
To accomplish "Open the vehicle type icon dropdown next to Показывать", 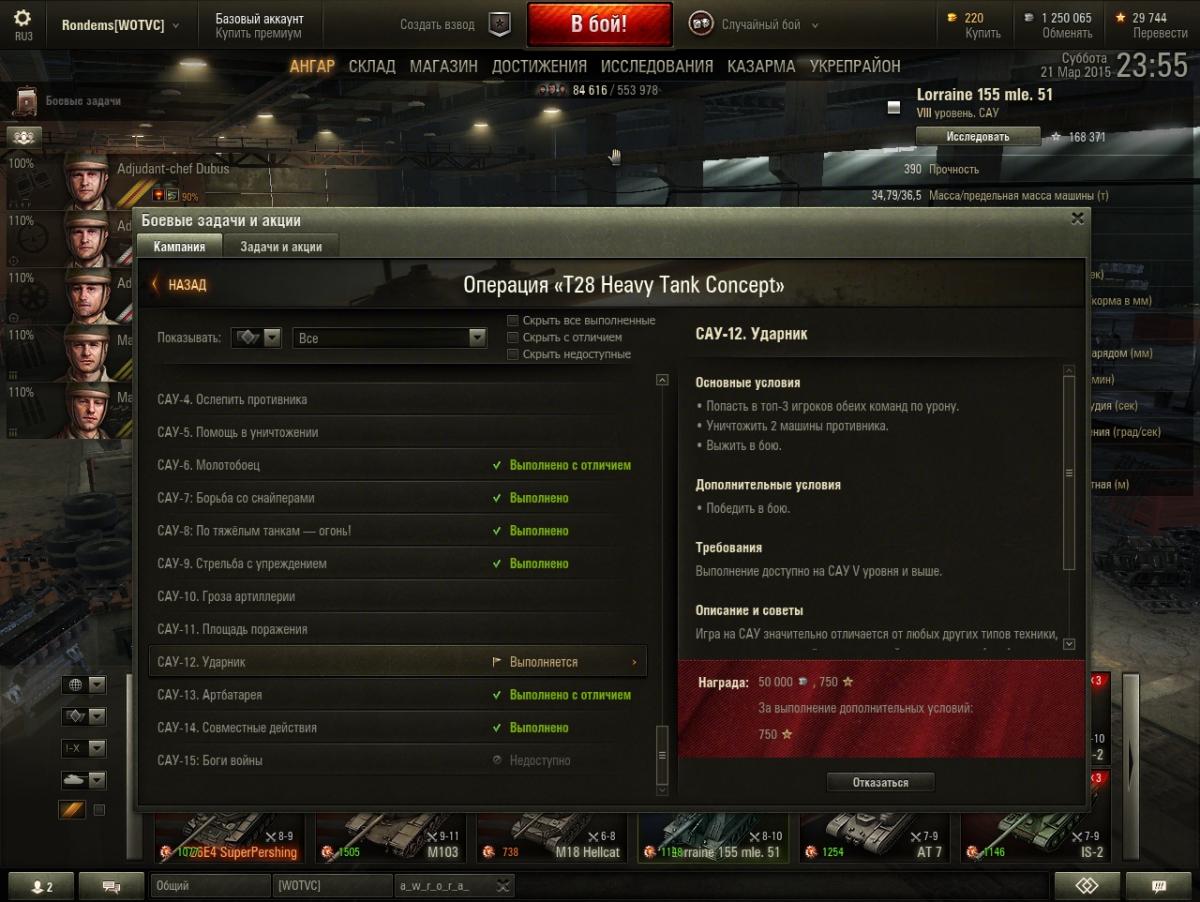I will [x=256, y=338].
